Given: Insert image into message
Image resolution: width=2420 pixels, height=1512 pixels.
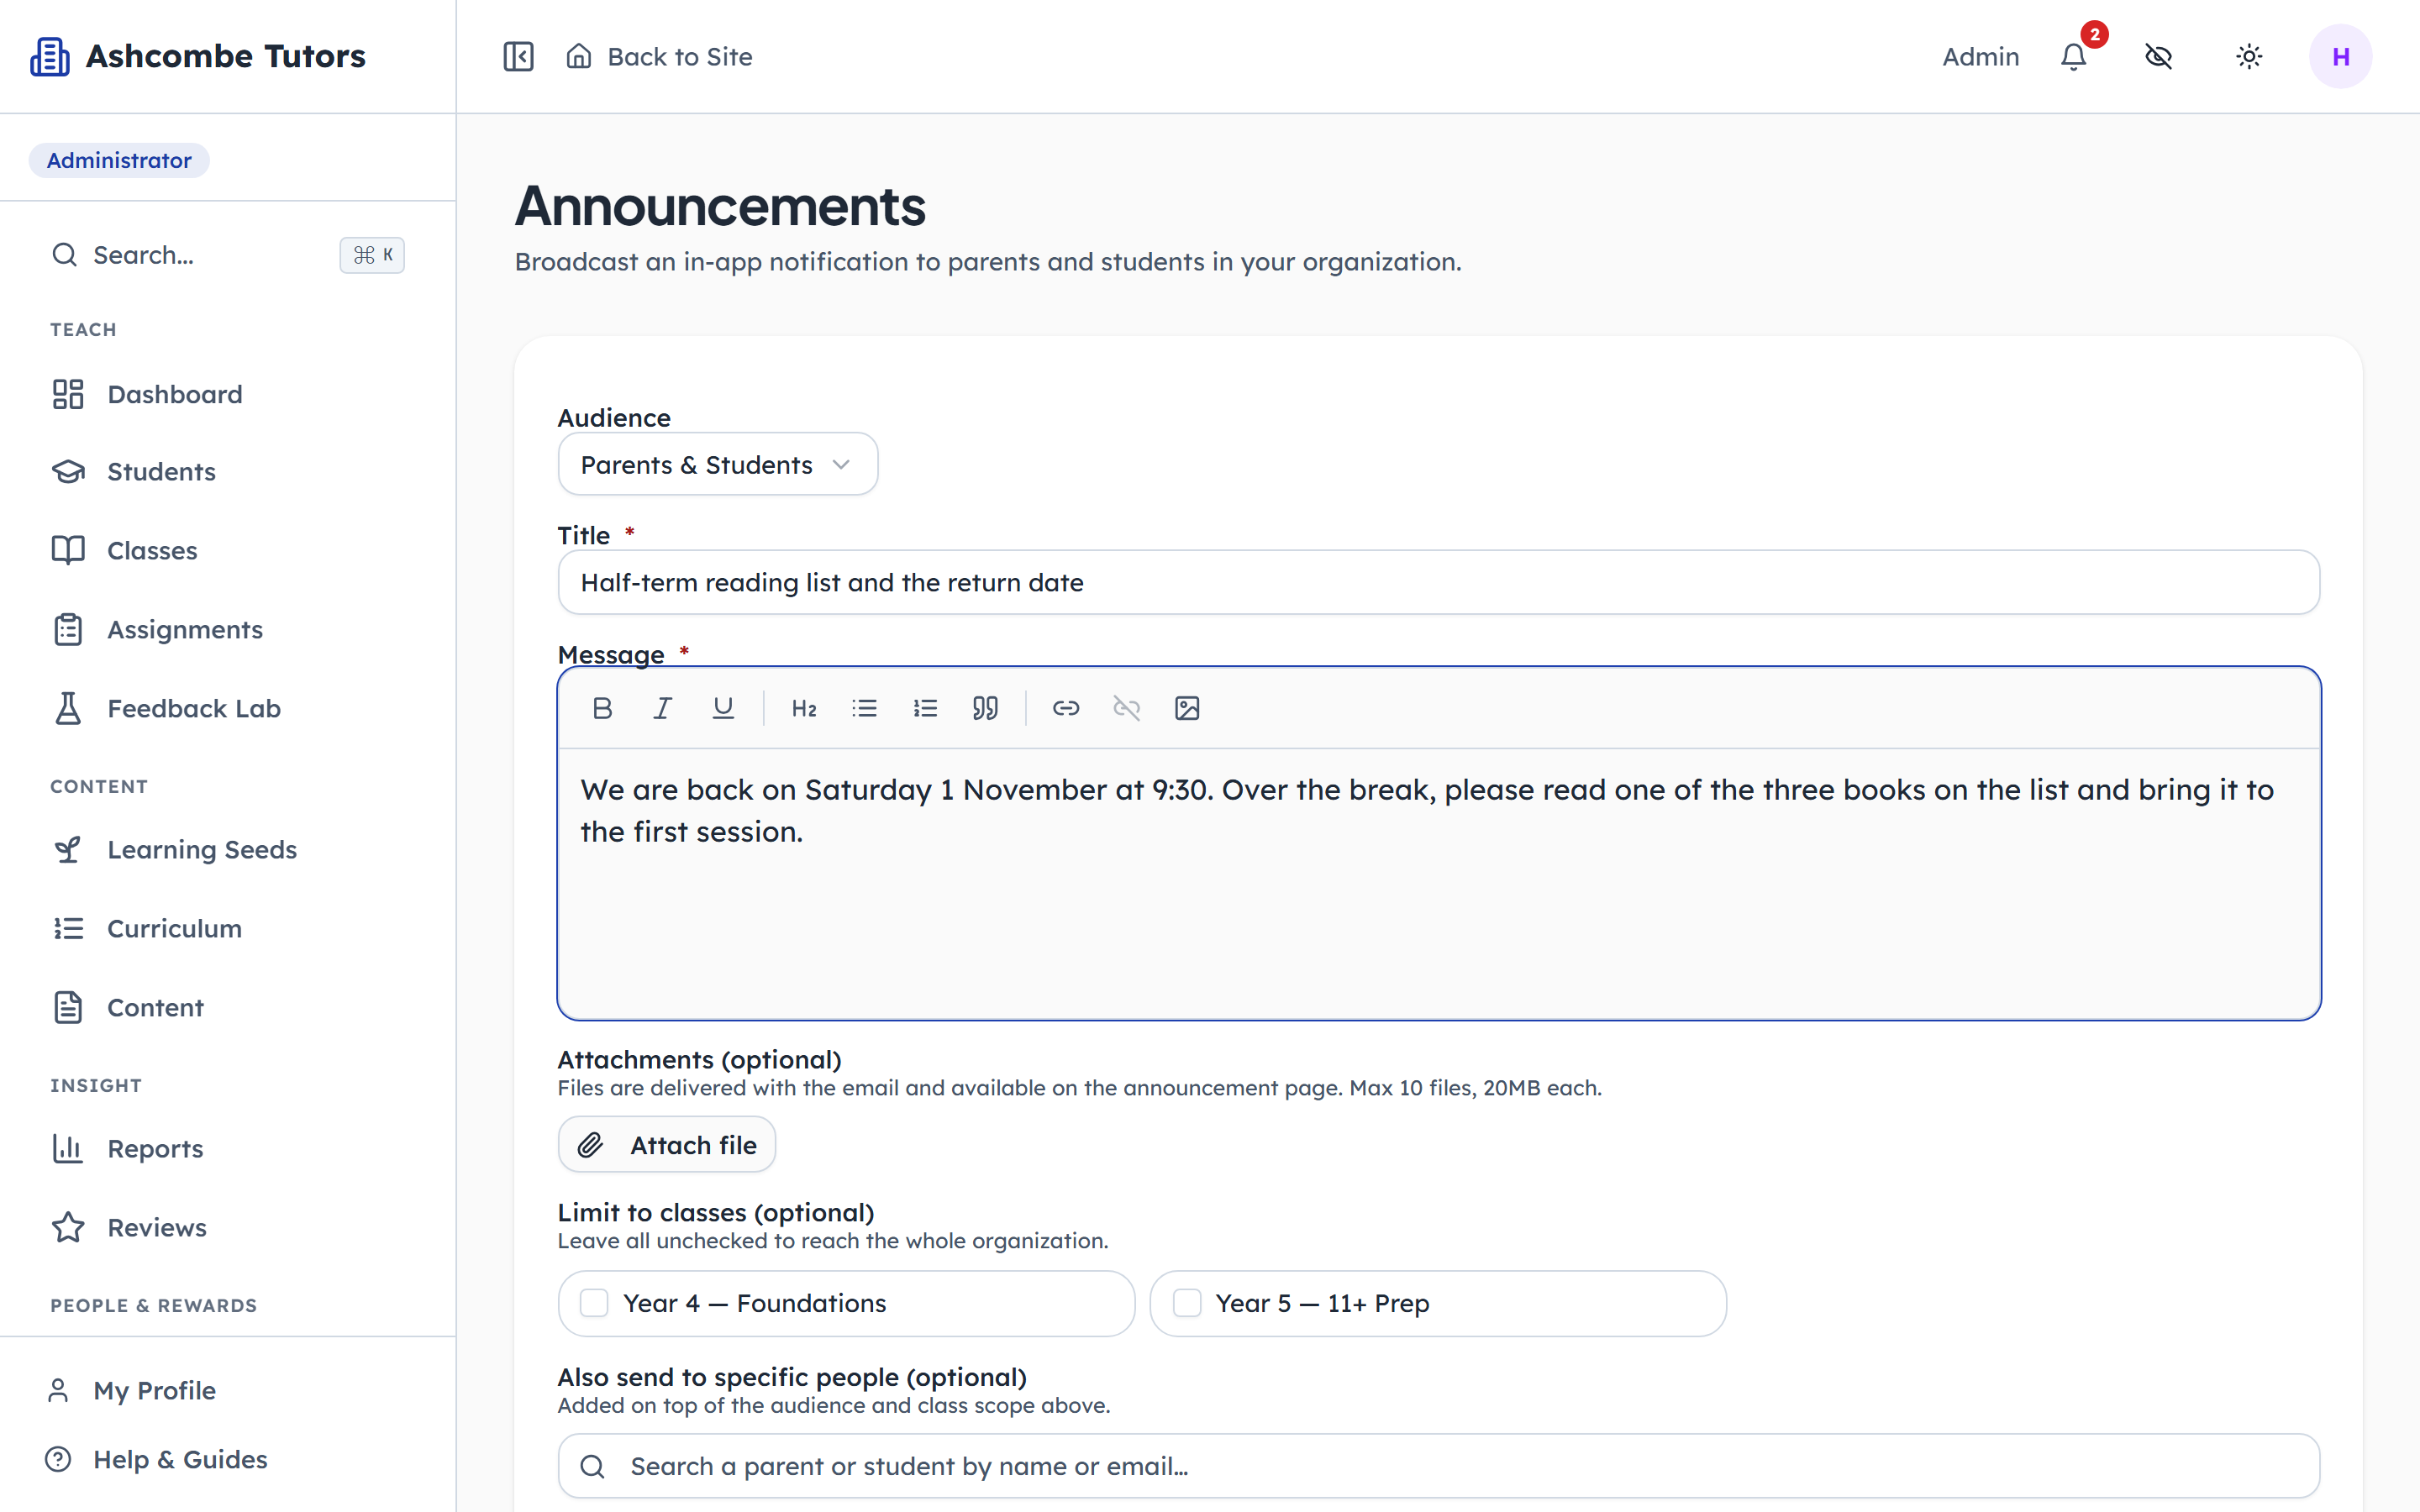Looking at the screenshot, I should (1187, 708).
